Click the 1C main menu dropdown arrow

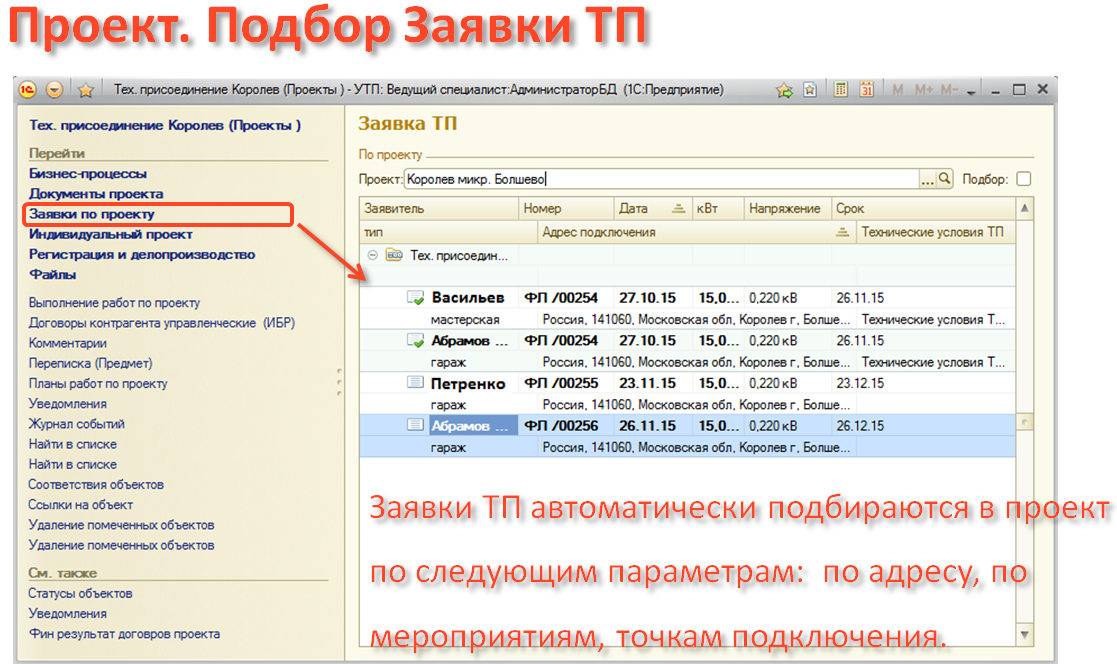point(54,90)
